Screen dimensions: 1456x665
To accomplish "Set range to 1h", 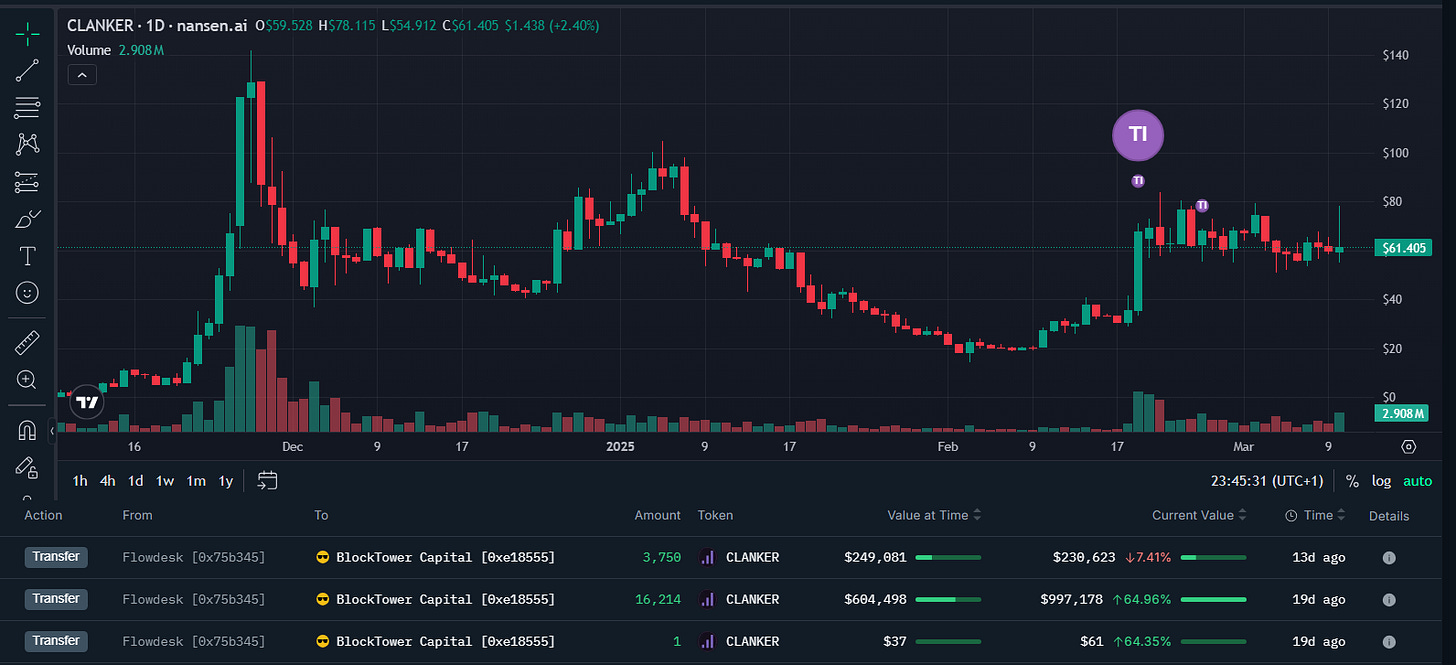I will tap(80, 481).
